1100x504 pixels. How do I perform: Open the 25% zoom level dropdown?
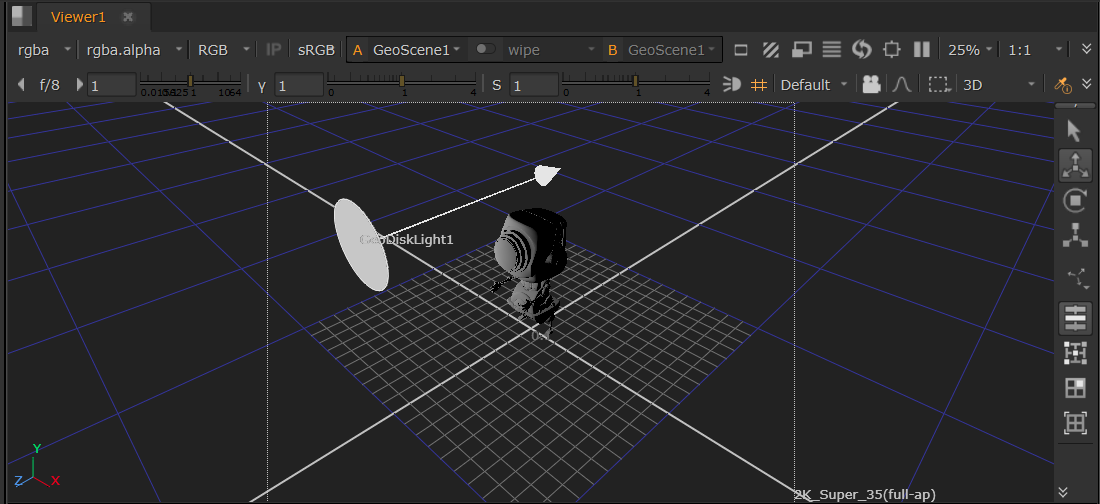(970, 49)
